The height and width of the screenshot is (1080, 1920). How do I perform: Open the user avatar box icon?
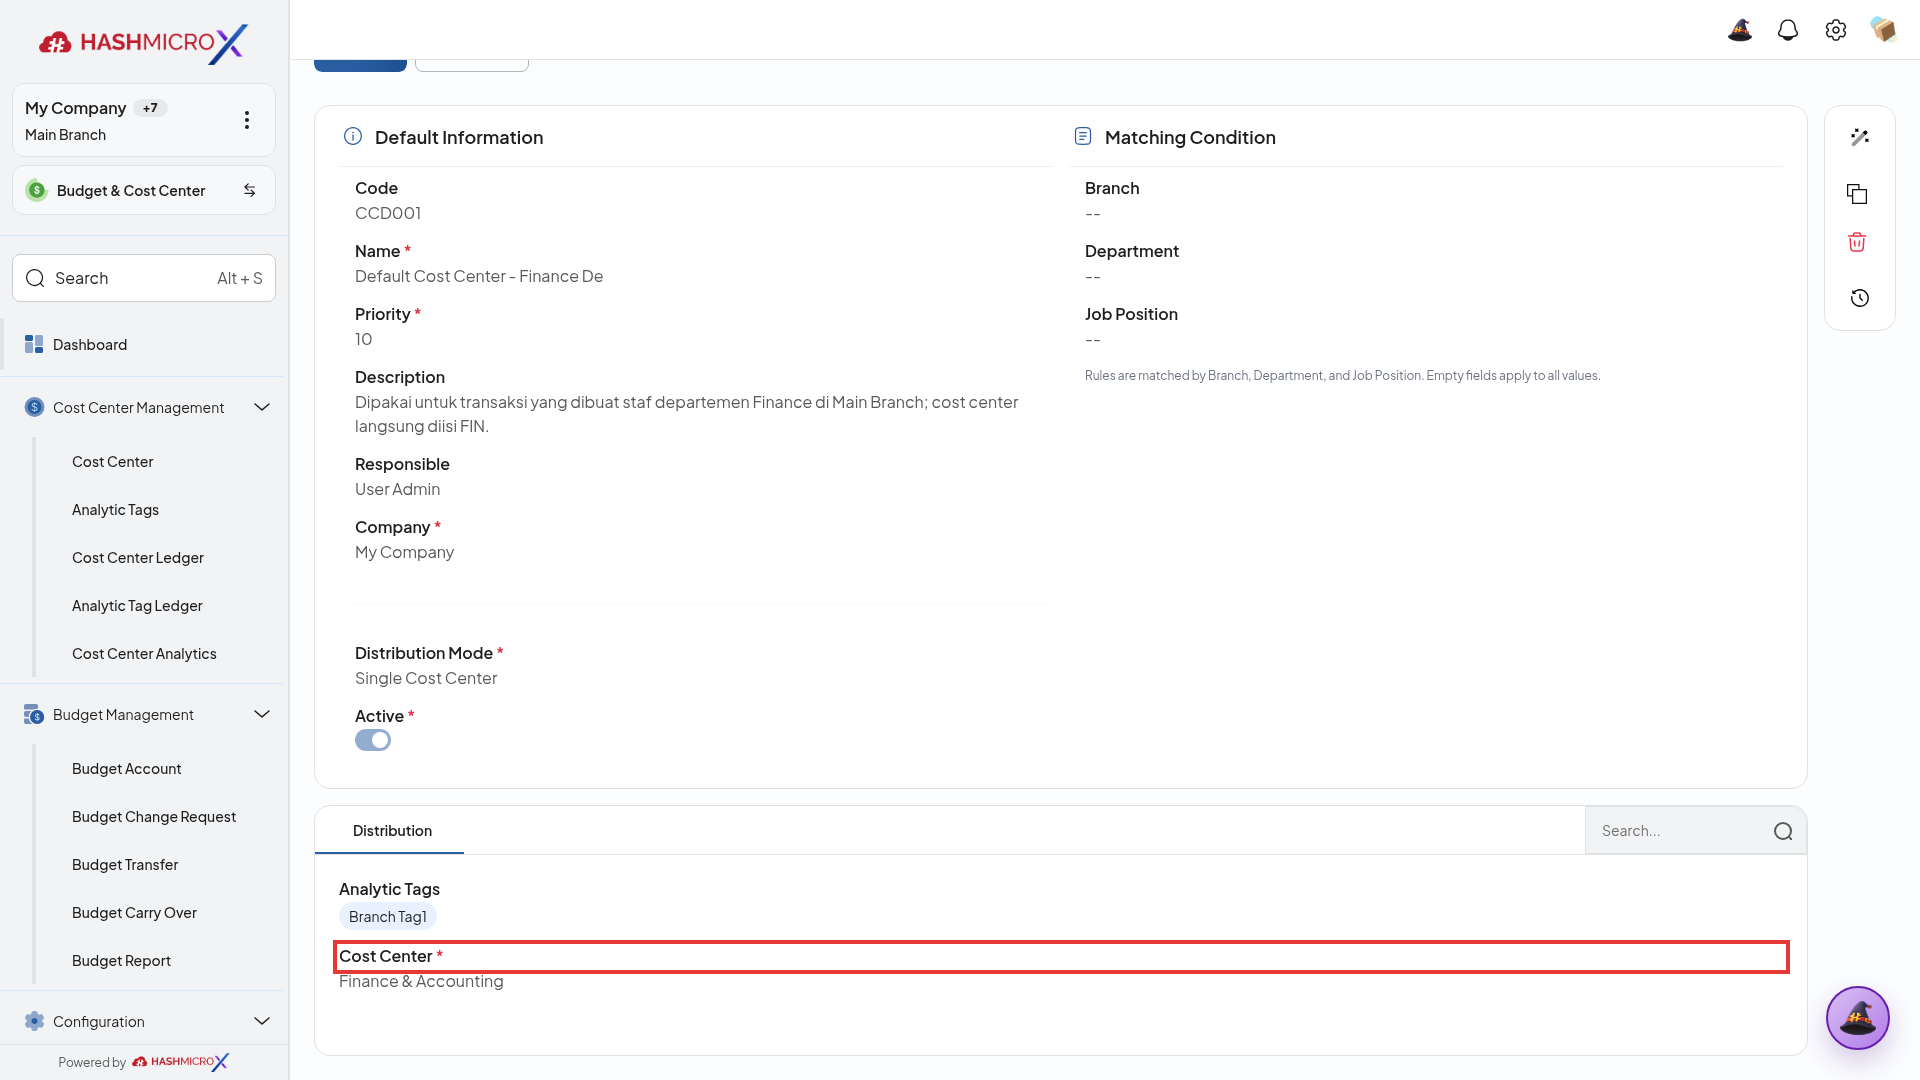click(x=1884, y=30)
